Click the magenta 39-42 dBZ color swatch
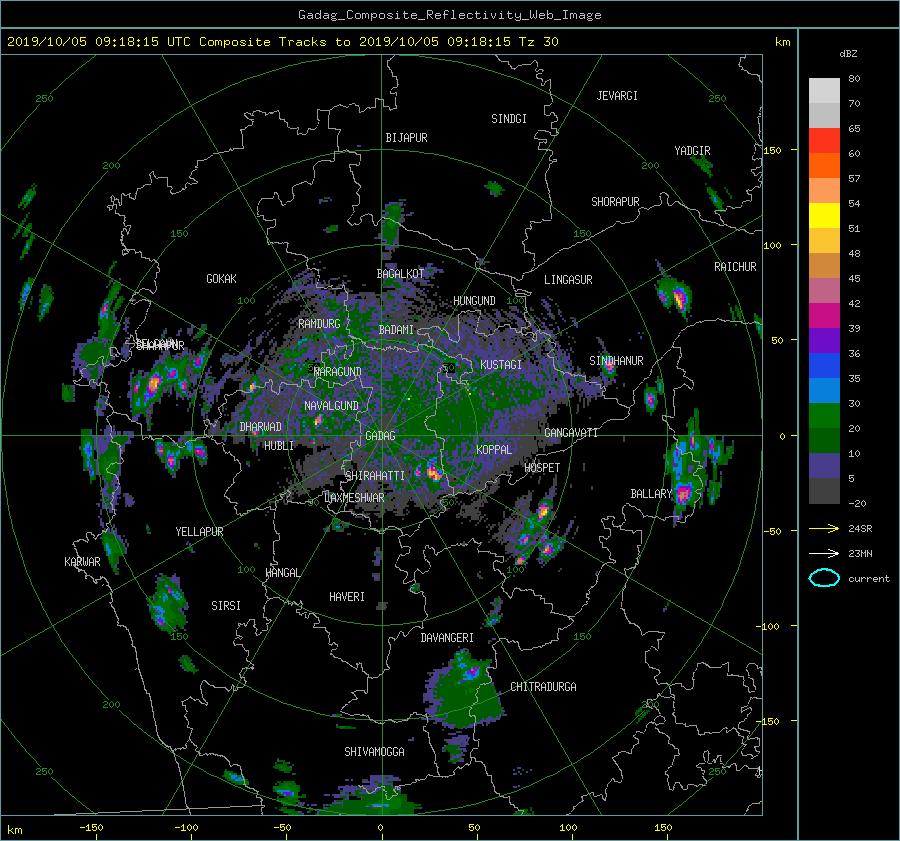The image size is (900, 841). tap(824, 315)
